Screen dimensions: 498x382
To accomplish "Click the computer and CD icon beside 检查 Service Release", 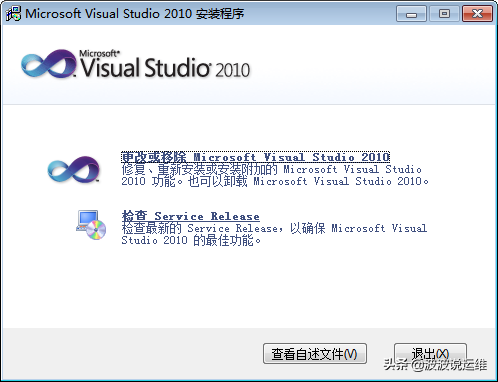I will [x=91, y=225].
